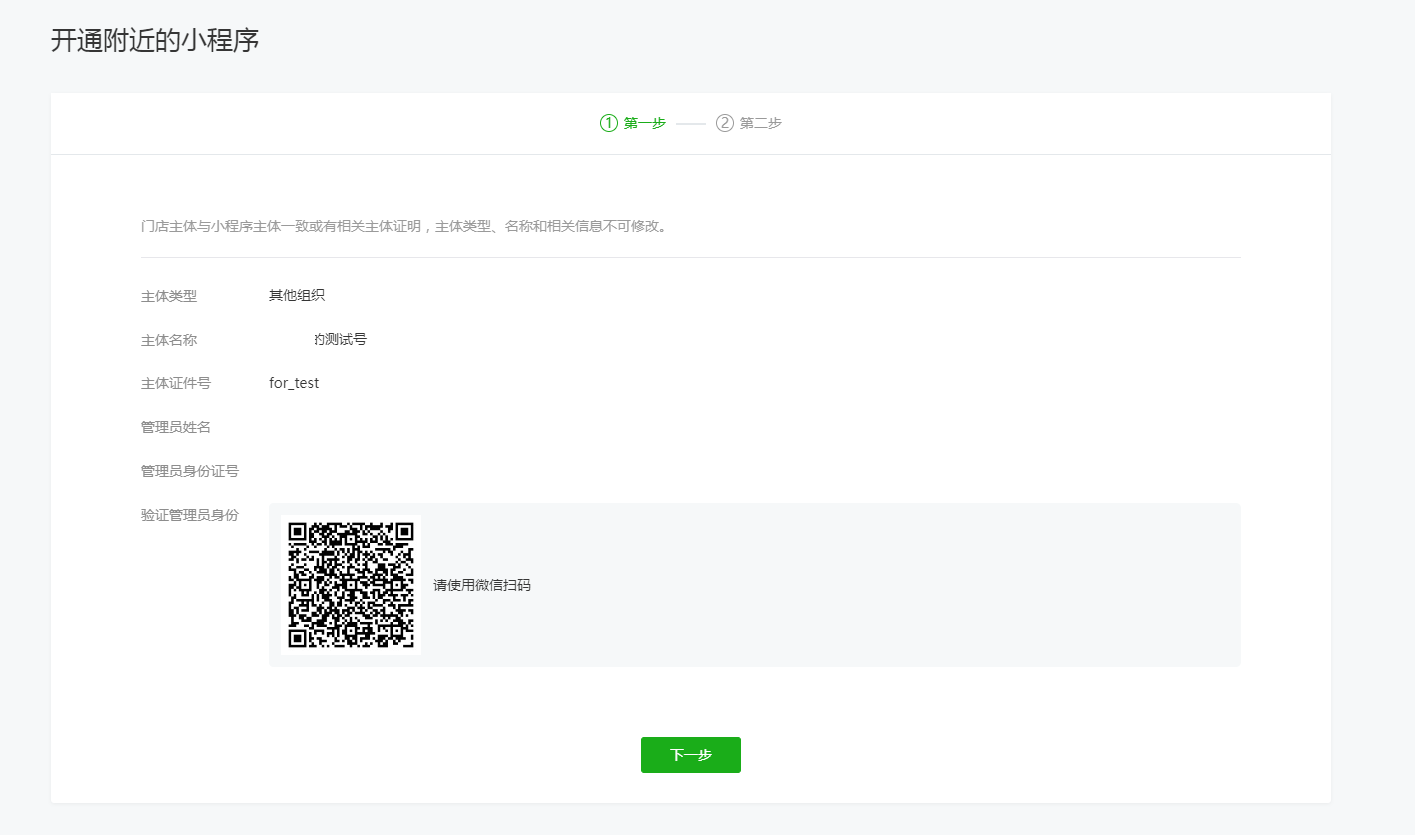The image size is (1415, 835).
Task: Click the 主体名称 label
Action: [169, 340]
